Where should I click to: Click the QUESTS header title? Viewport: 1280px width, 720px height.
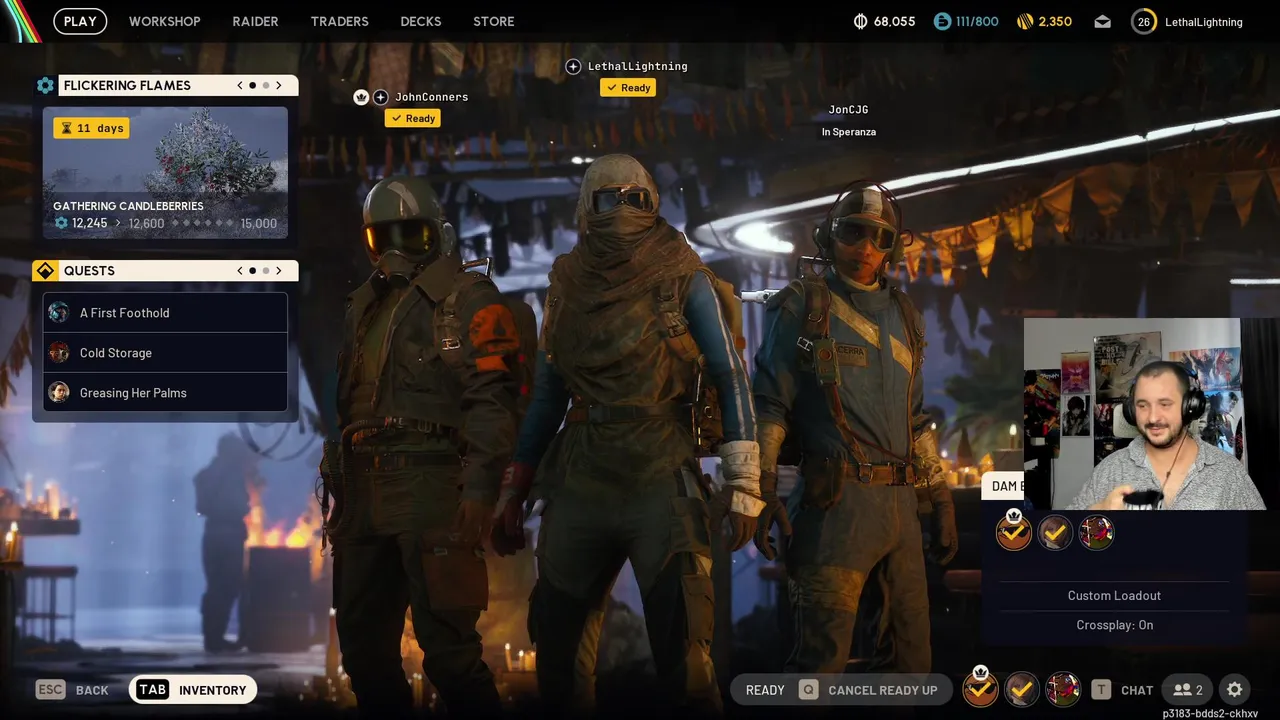click(x=89, y=271)
